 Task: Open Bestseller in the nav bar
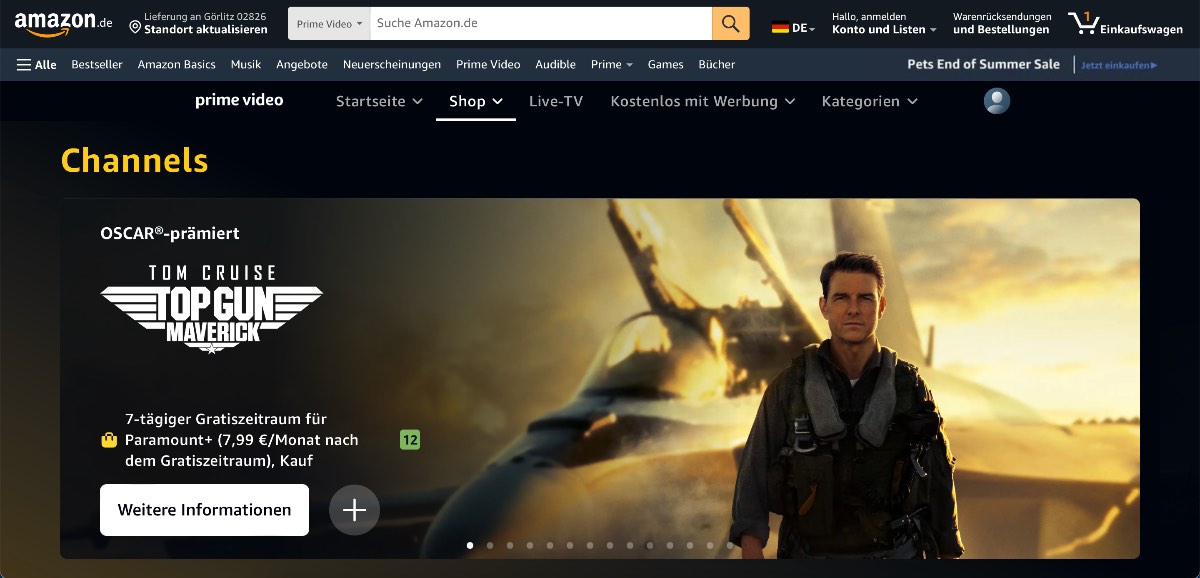coord(97,64)
